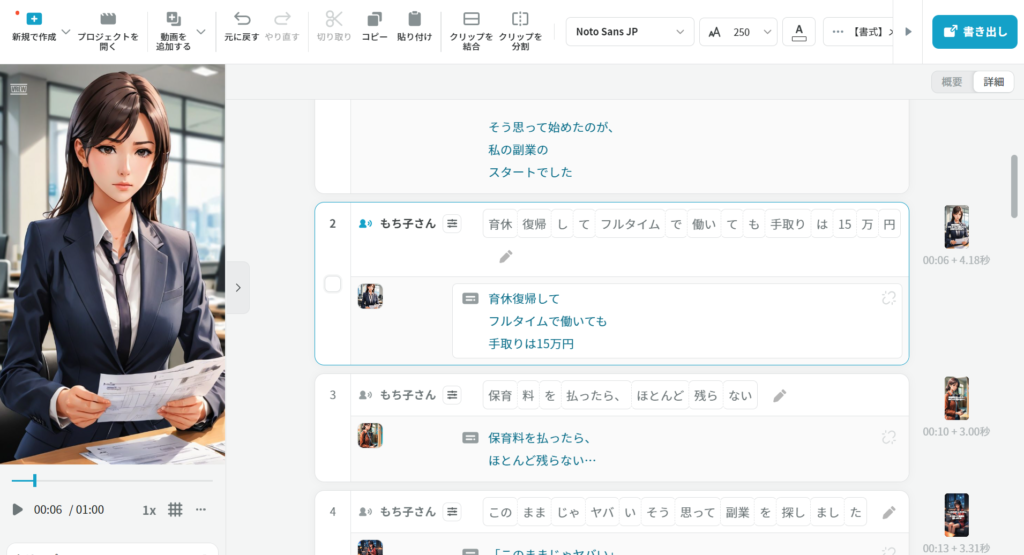This screenshot has height=555, width=1024.
Task: Open プロジェクトを開く project icon
Action: point(108,19)
